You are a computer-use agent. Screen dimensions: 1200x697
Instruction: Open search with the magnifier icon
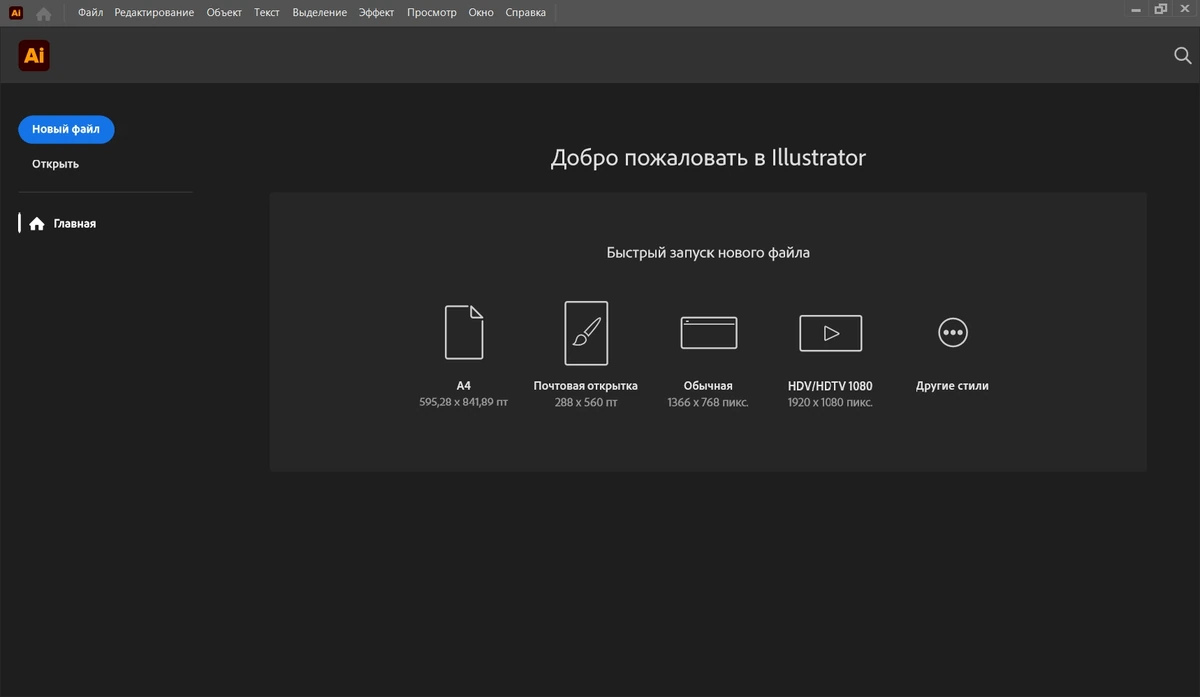coord(1182,56)
